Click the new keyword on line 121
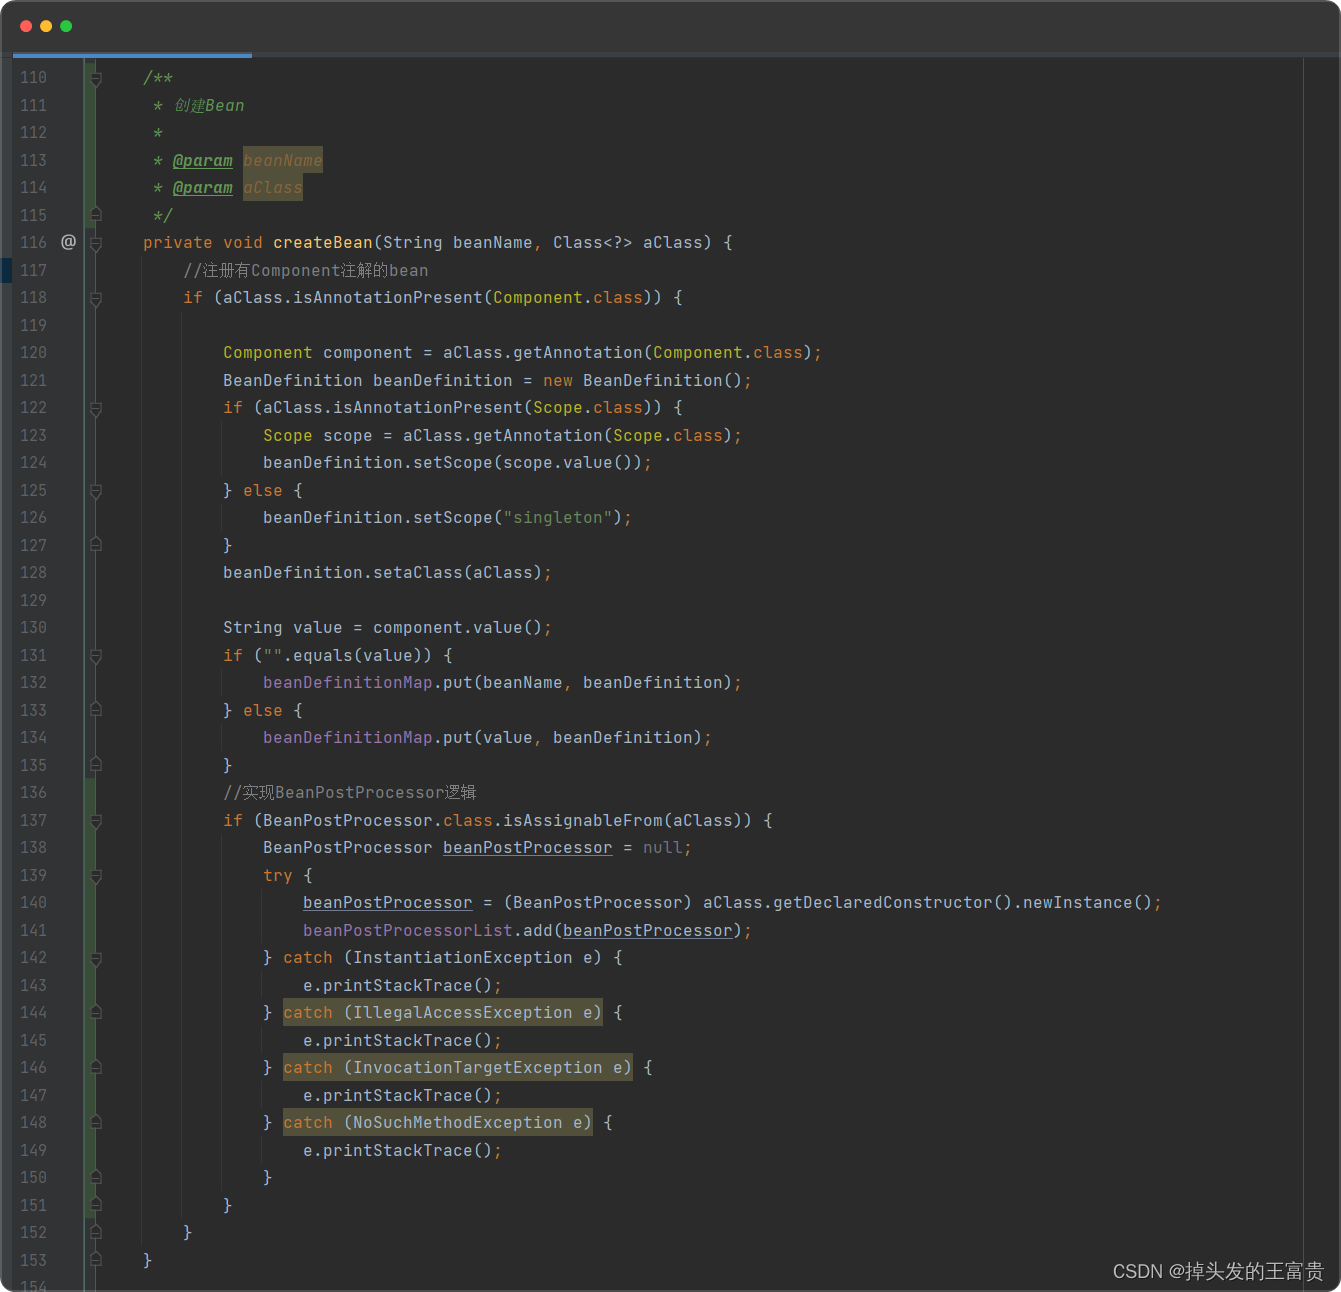Viewport: 1341px width, 1292px height. [558, 381]
